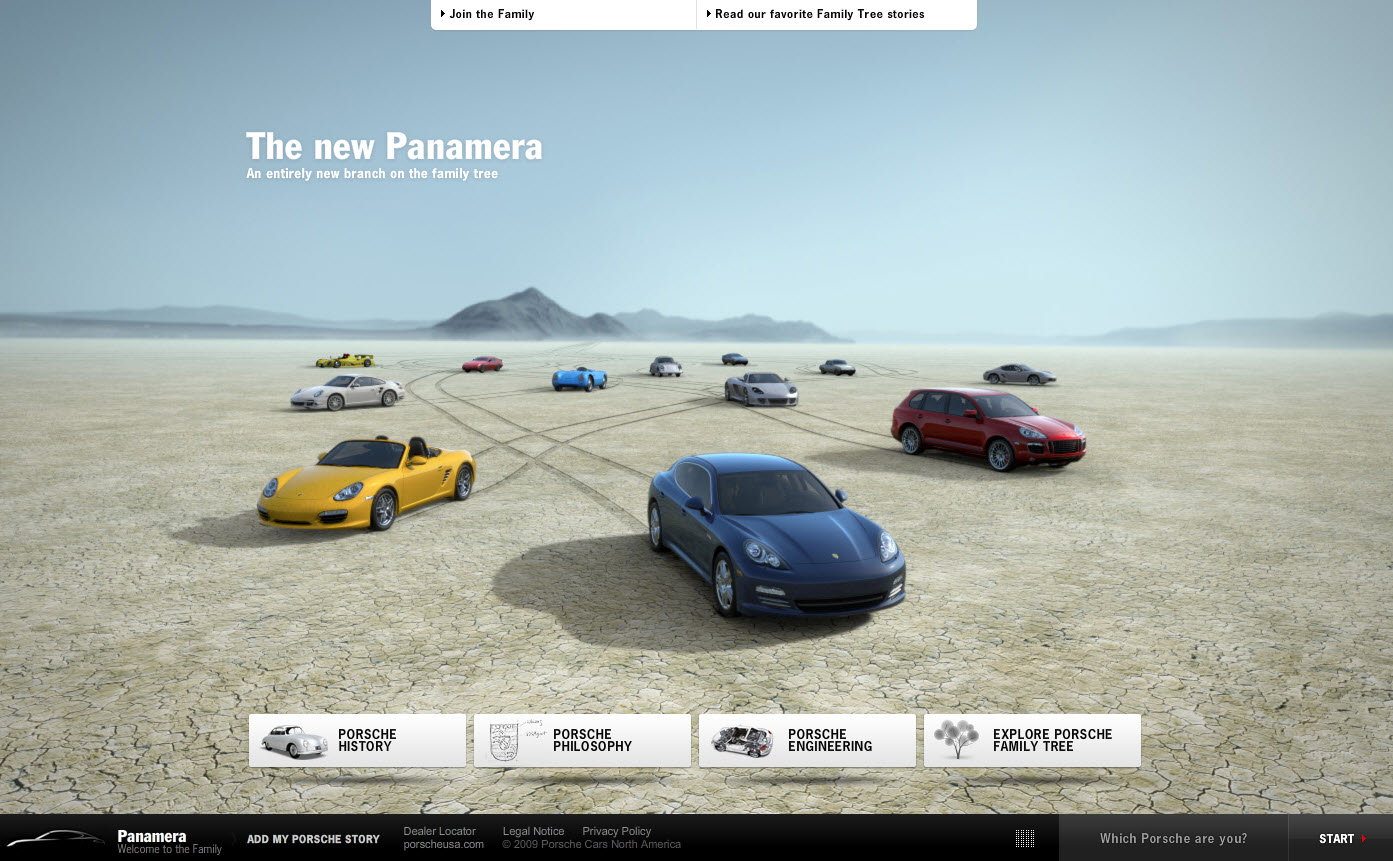This screenshot has width=1393, height=861.
Task: Click the START button
Action: [1340, 838]
